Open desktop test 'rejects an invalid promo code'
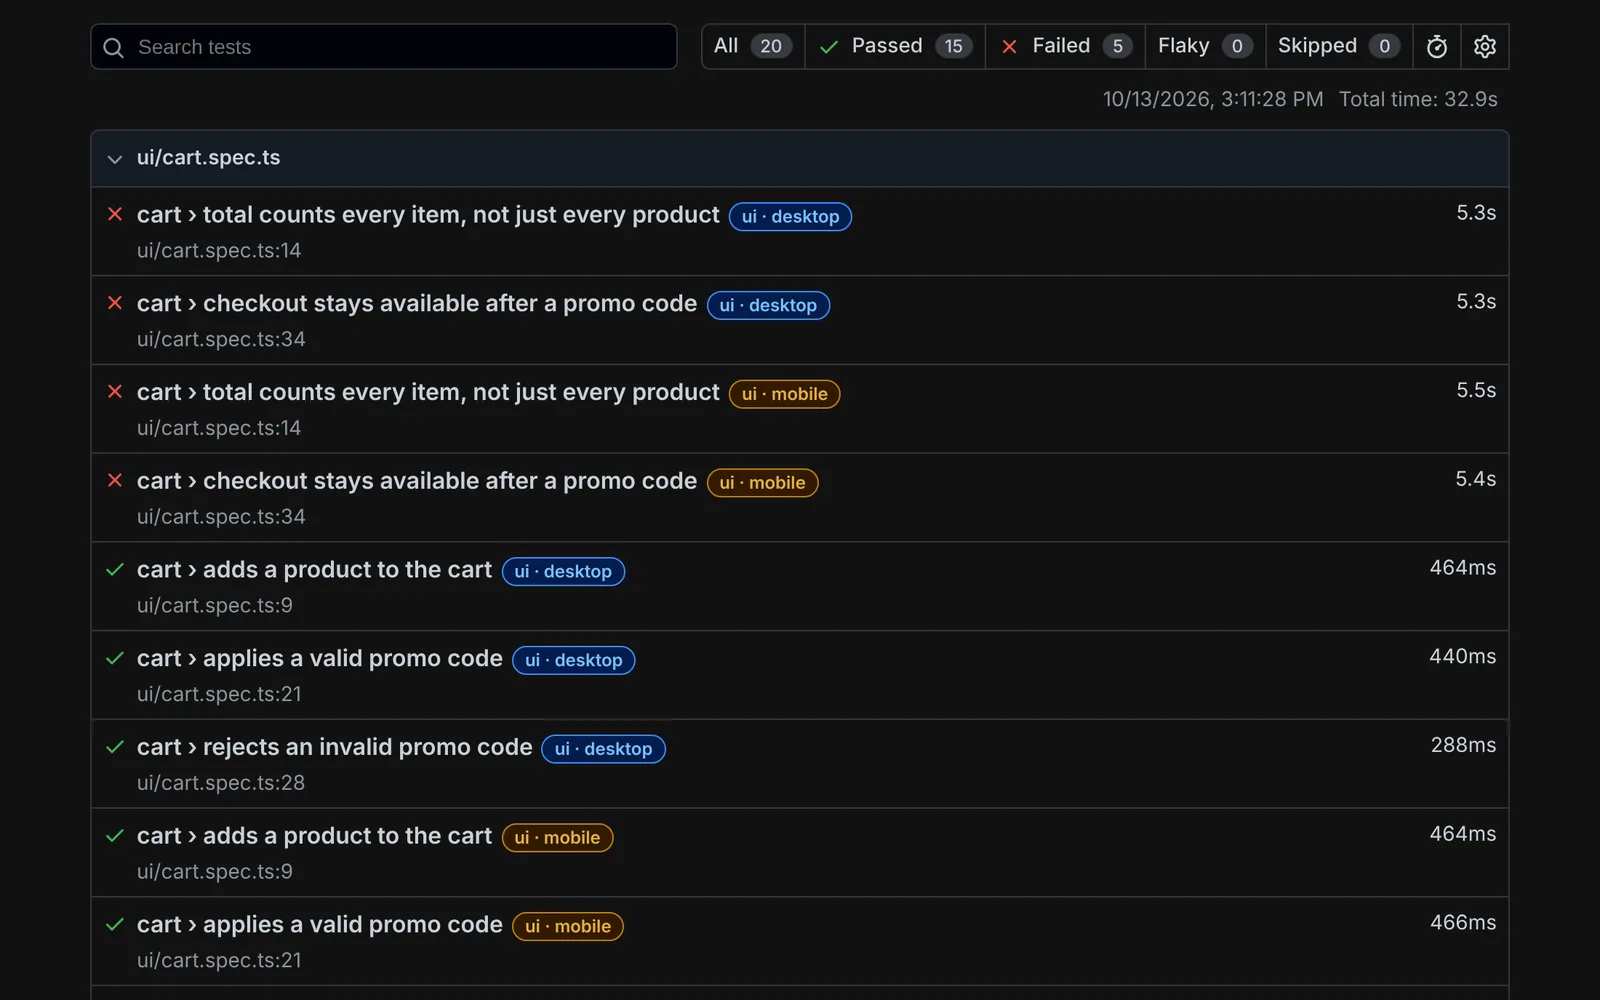The width and height of the screenshot is (1600, 1000). [x=334, y=747]
